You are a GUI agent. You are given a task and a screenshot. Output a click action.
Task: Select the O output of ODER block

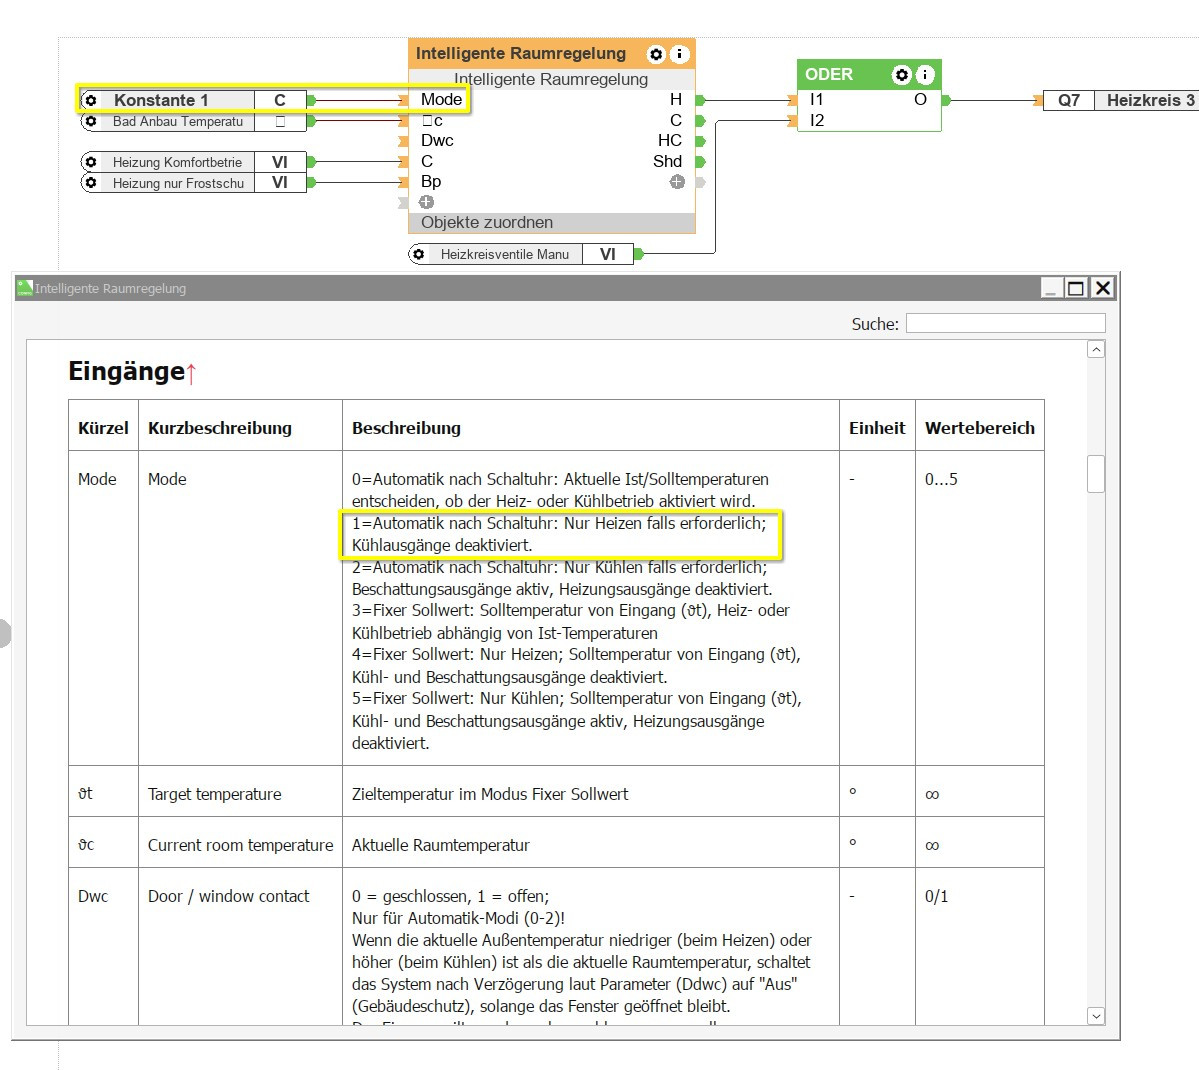tap(921, 99)
